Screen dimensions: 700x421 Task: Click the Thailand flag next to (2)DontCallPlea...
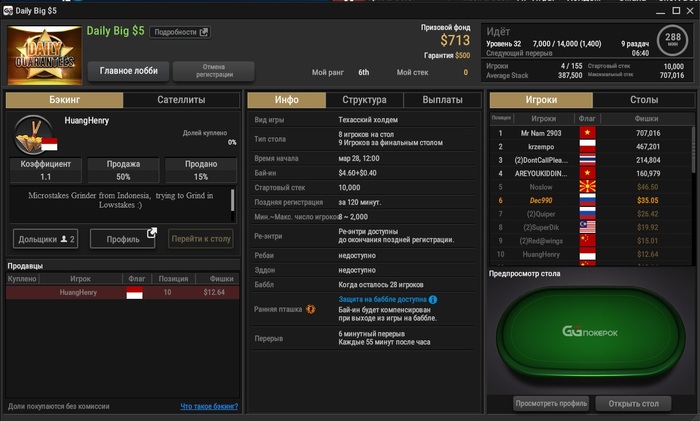587,159
